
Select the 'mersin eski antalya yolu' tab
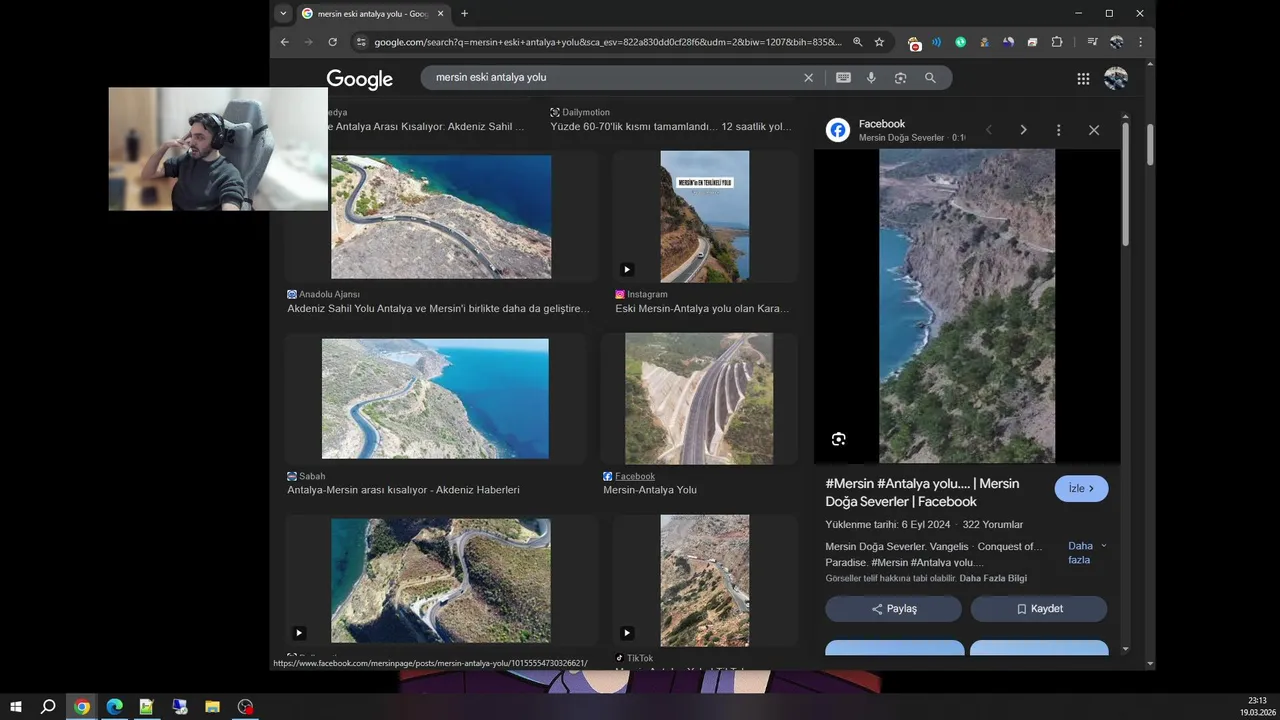click(x=372, y=14)
